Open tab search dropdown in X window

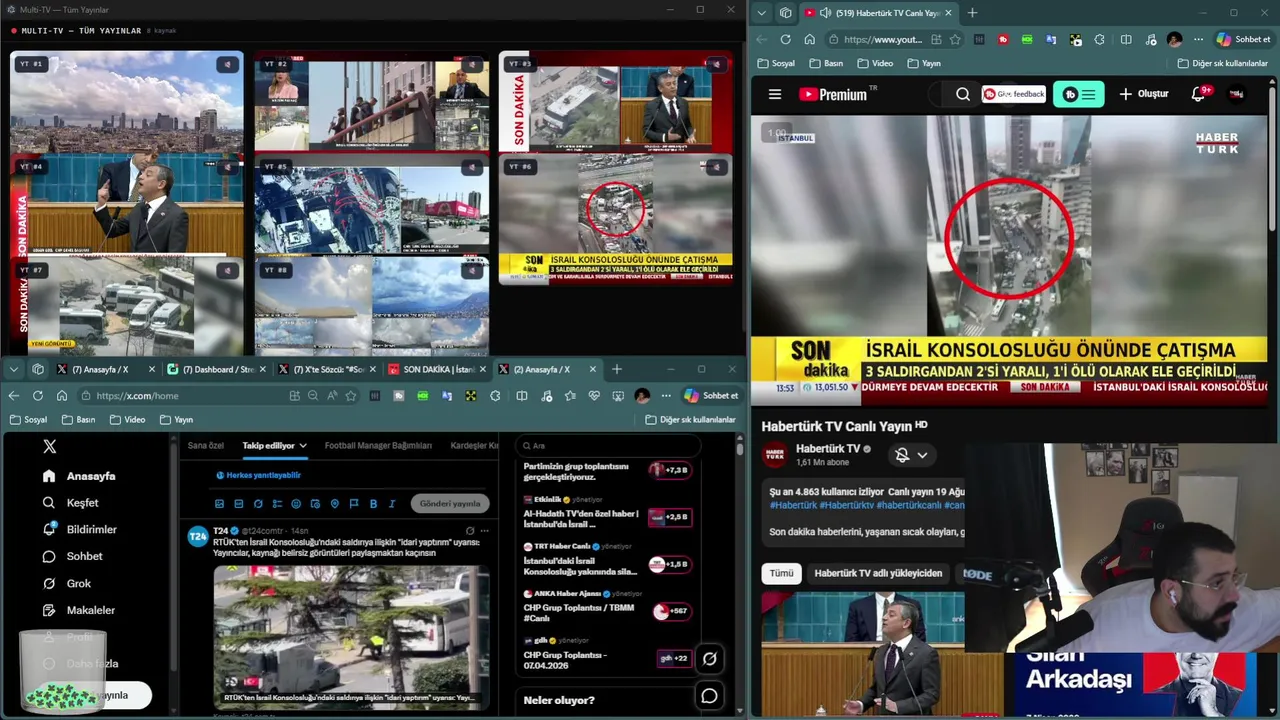tap(13, 369)
